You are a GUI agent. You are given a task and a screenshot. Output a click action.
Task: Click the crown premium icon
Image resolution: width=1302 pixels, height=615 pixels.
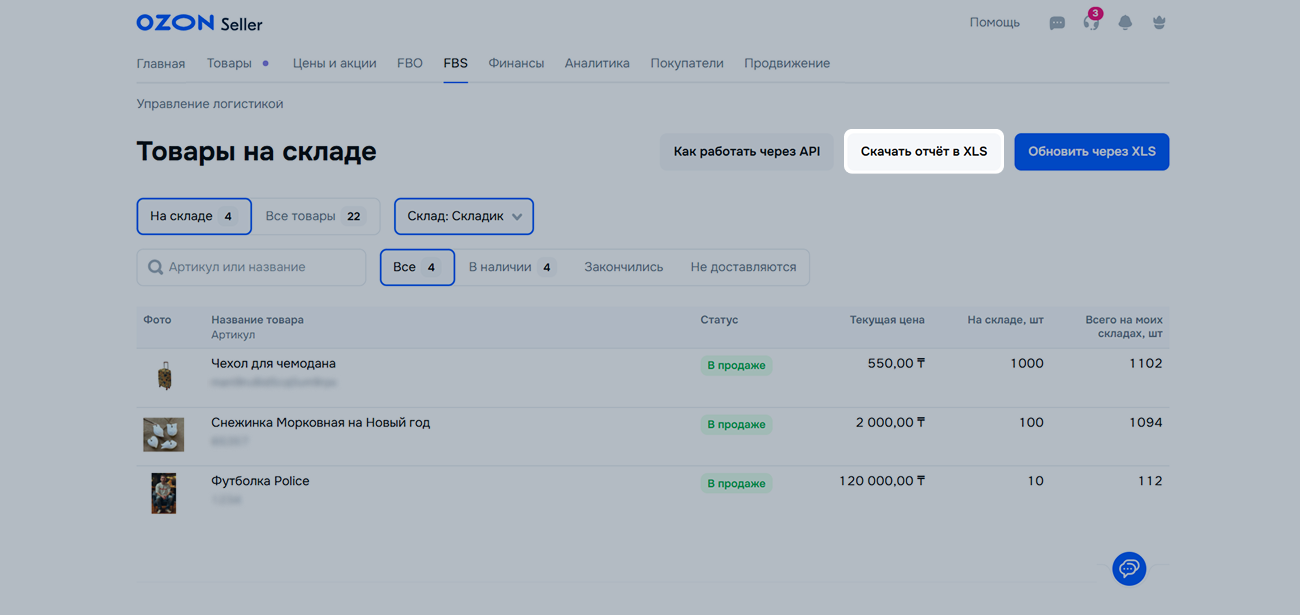coord(1159,23)
